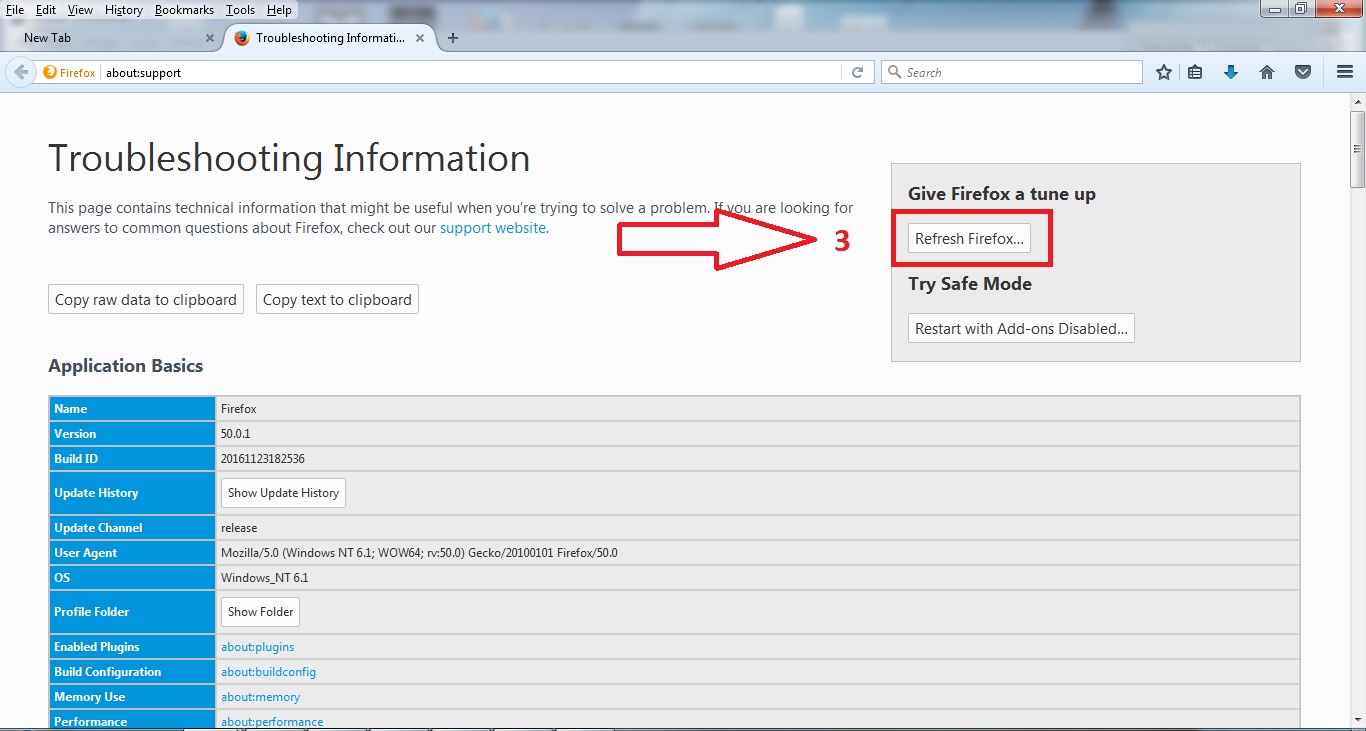This screenshot has height=731, width=1366.
Task: Click the Back arrow navigation button
Action: click(x=21, y=72)
